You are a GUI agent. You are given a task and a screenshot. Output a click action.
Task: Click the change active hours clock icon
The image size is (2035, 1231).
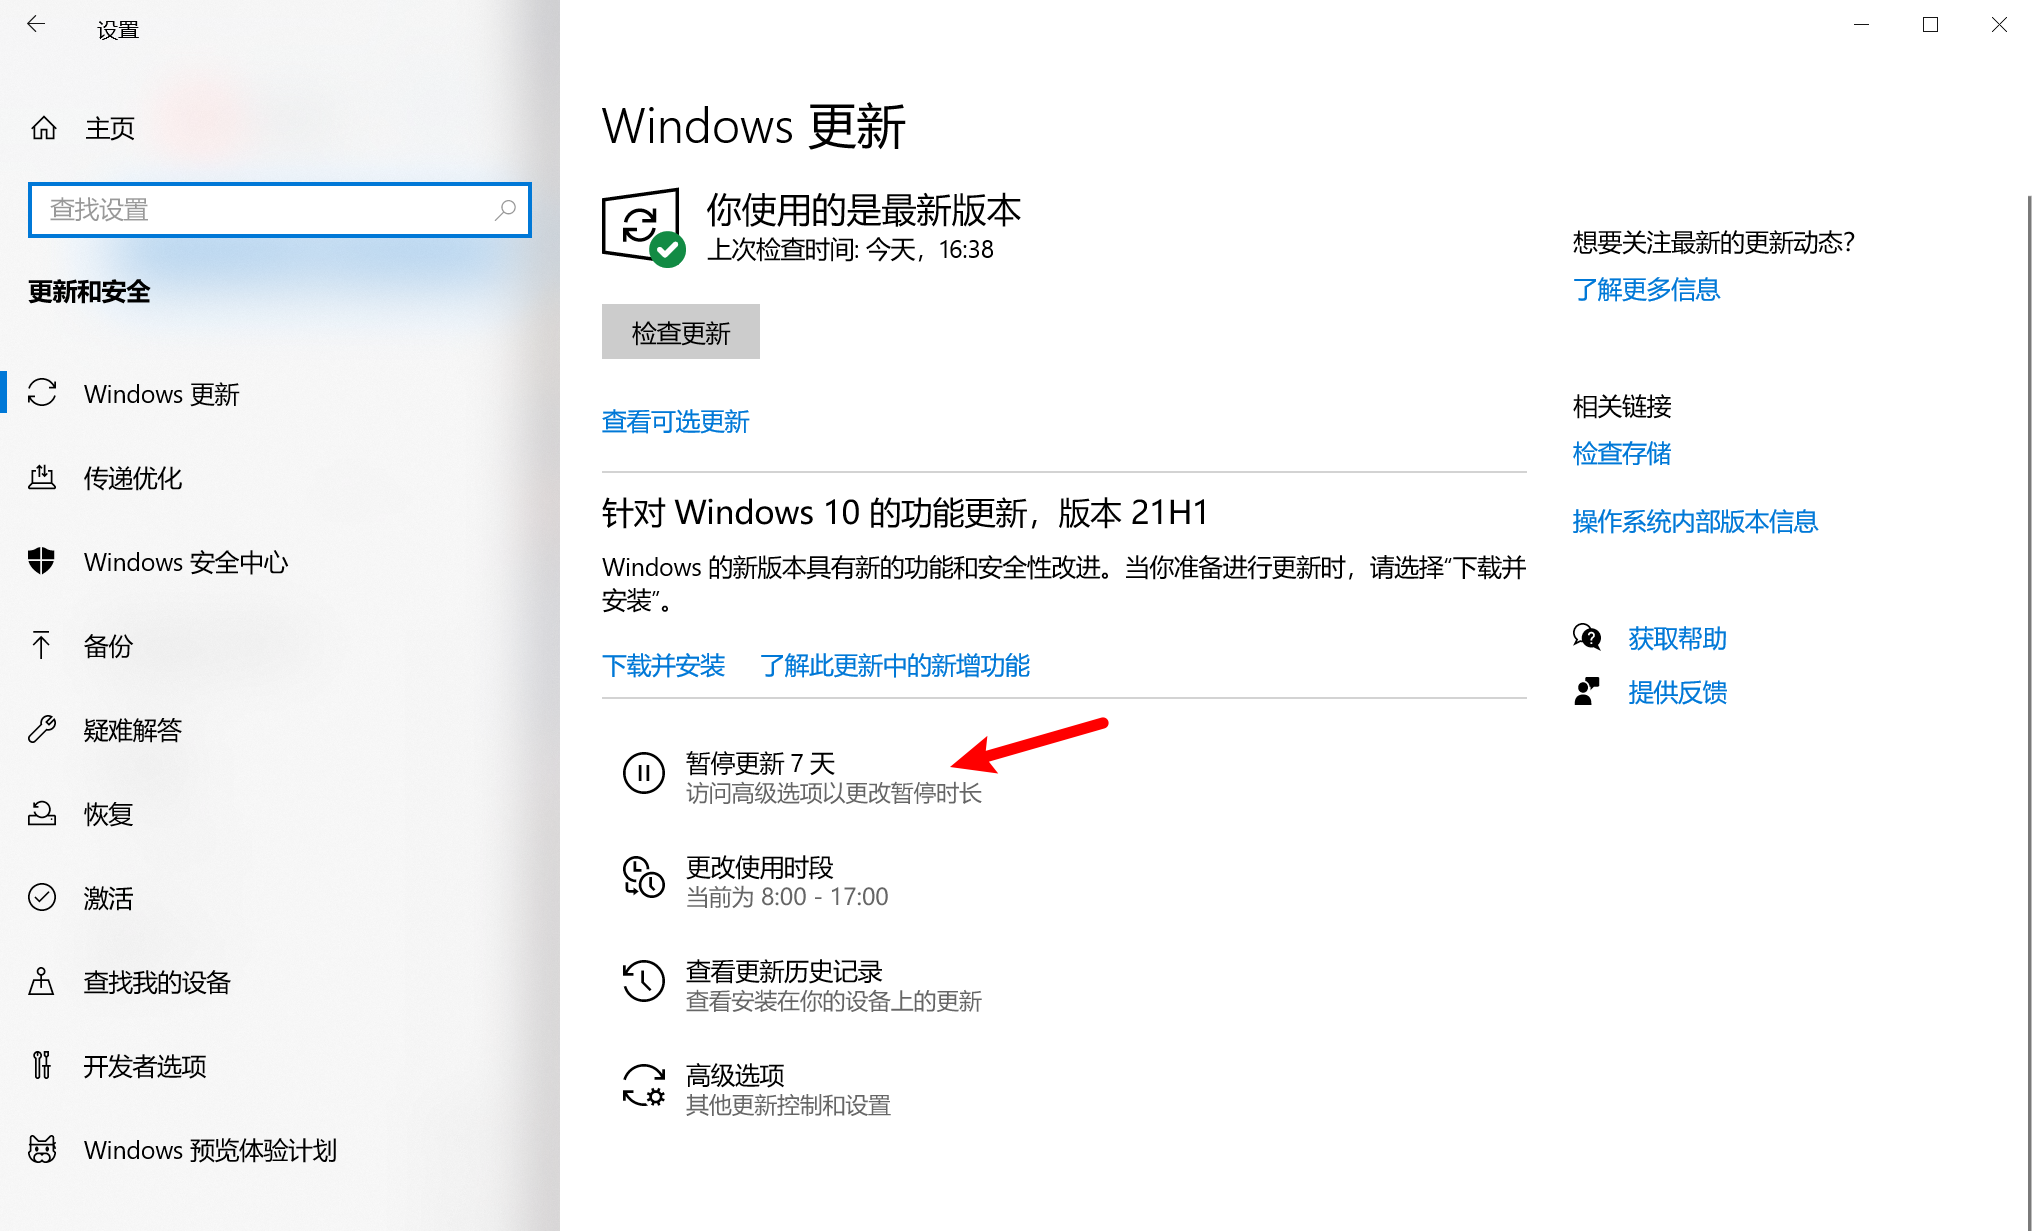(644, 877)
